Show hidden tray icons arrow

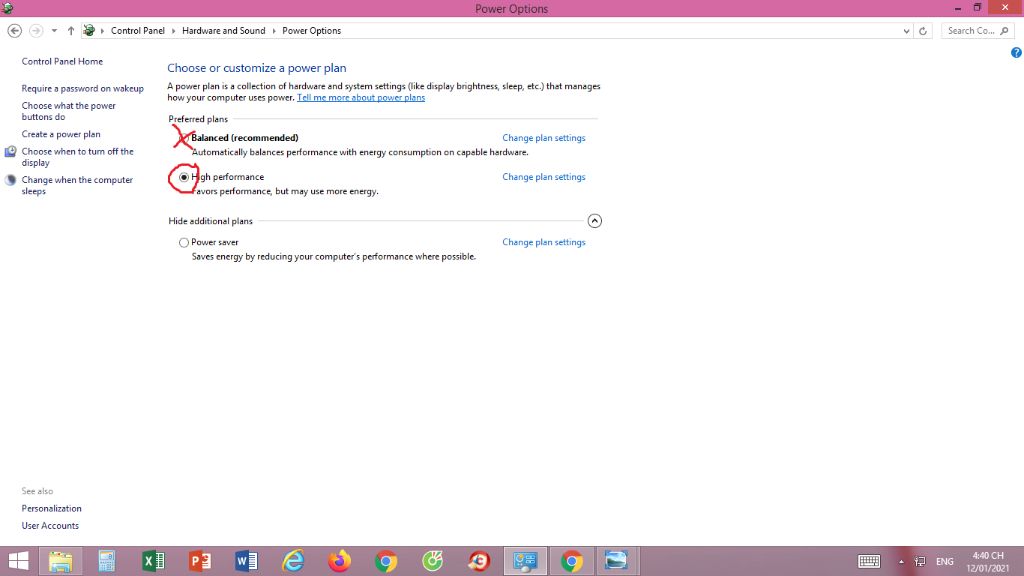[x=901, y=562]
